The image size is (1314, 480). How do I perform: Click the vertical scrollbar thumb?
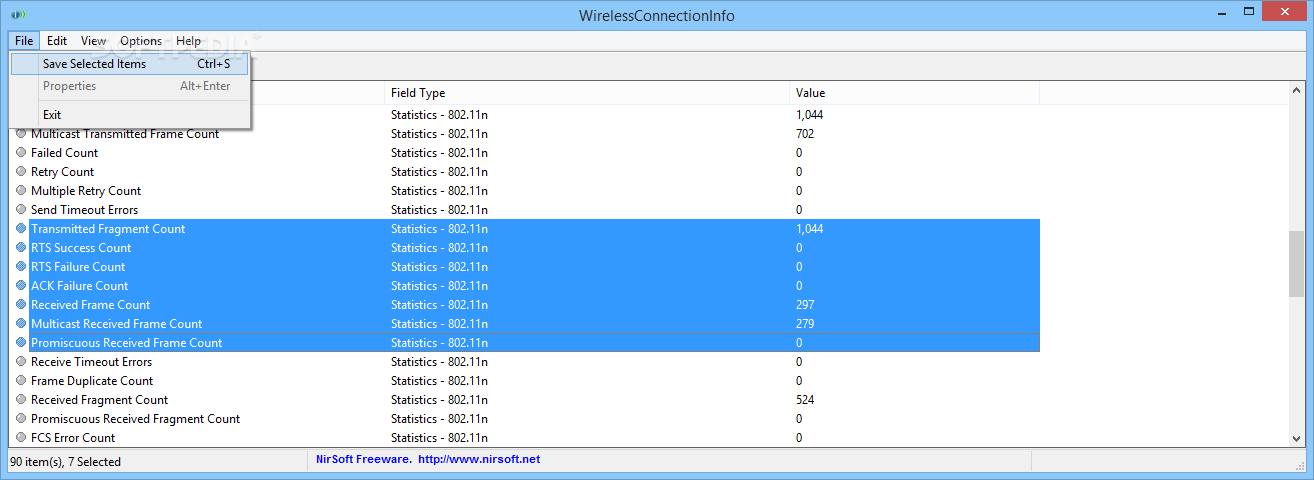pyautogui.click(x=1297, y=264)
